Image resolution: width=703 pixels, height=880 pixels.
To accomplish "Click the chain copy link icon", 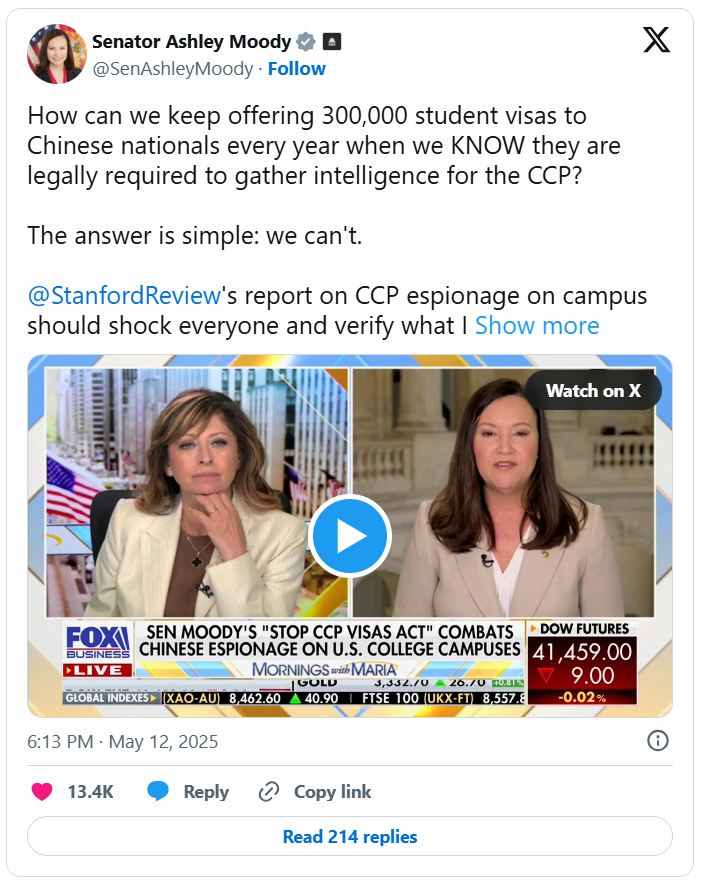I will click(268, 792).
